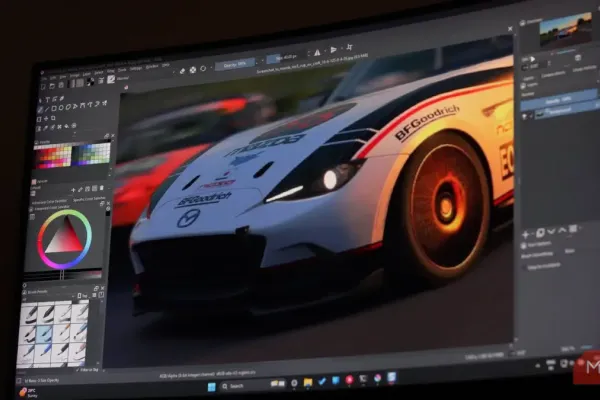600x400 pixels.
Task: Select the Crop tool
Action: (x=53, y=118)
